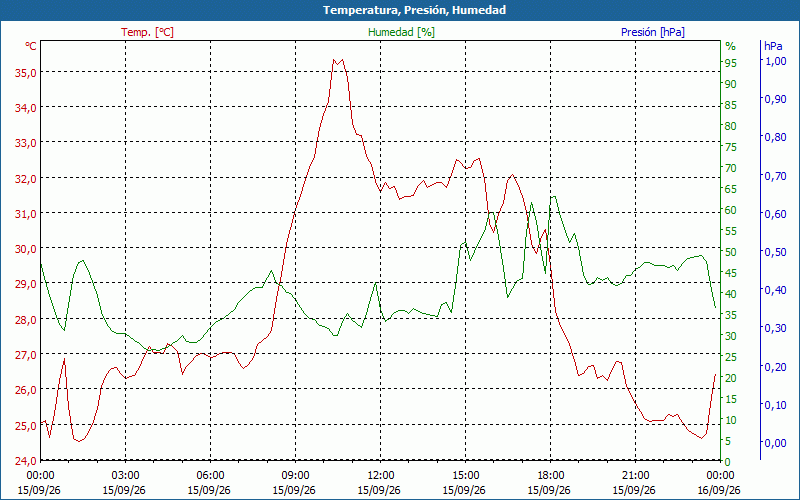The width and height of the screenshot is (800, 500).
Task: Click the "06:00" time axis label
Action: click(210, 476)
